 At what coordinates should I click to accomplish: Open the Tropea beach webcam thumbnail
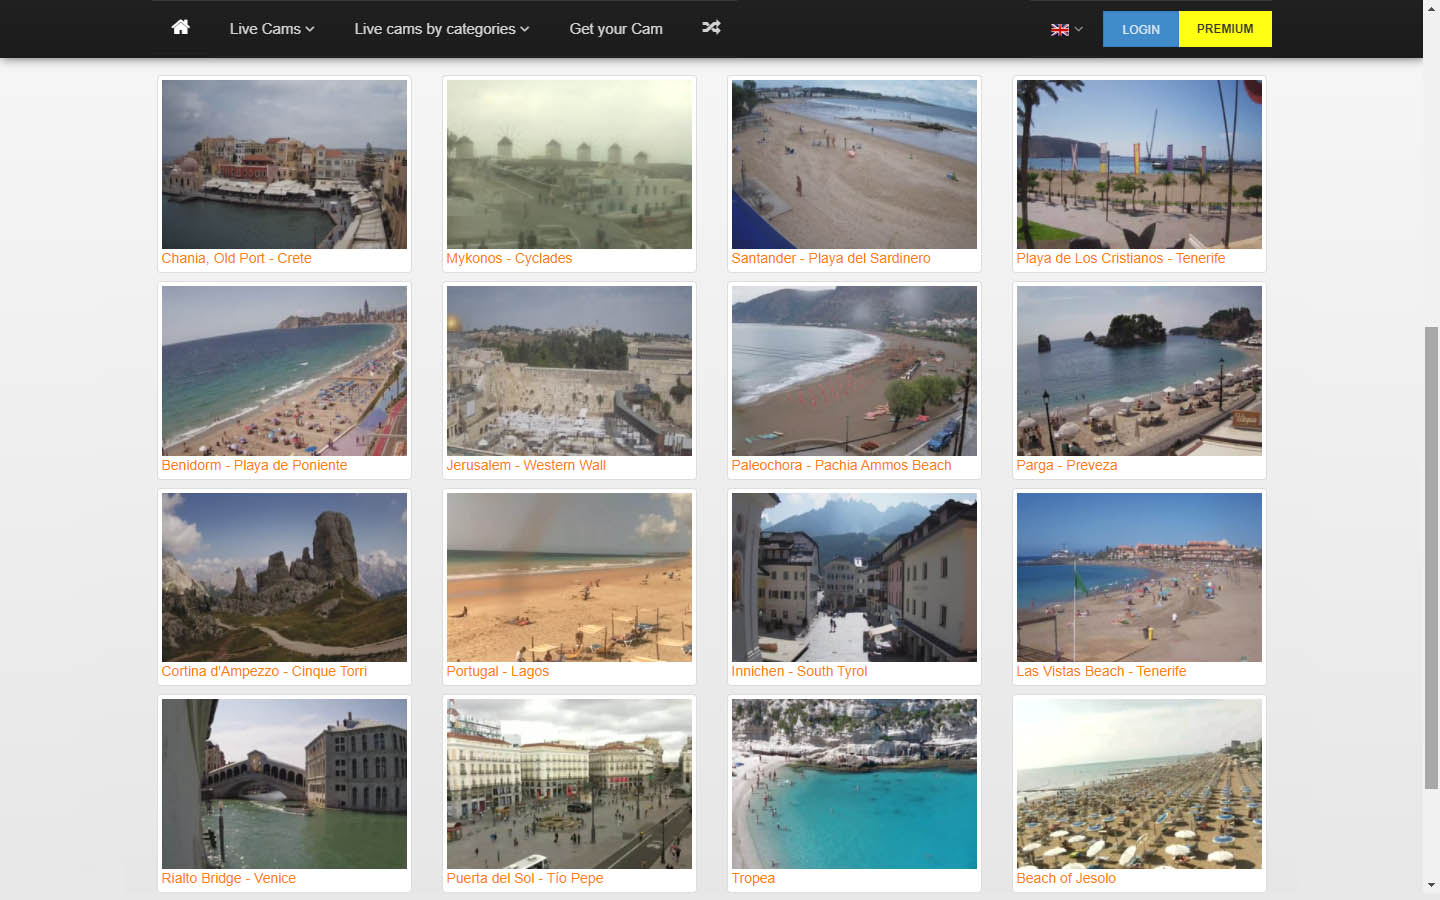854,784
